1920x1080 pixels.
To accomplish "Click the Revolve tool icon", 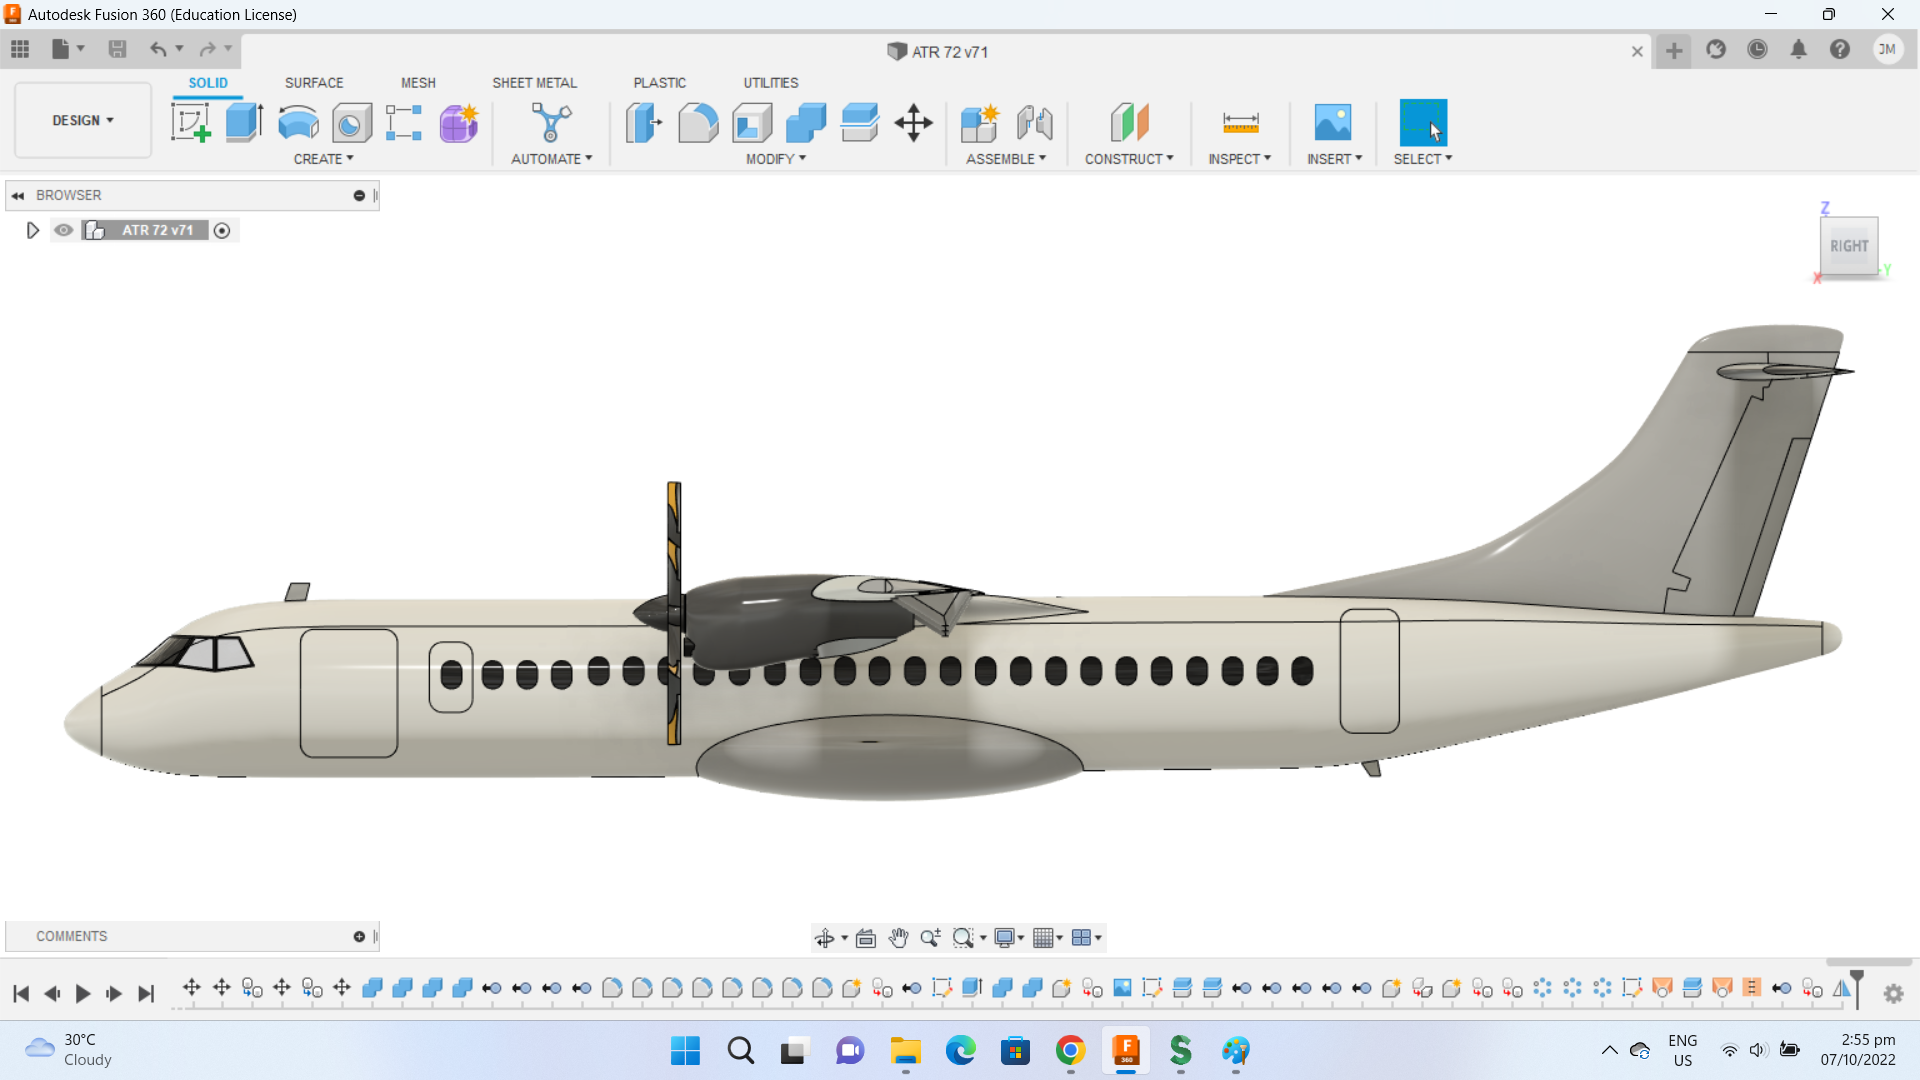I will pyautogui.click(x=298, y=123).
